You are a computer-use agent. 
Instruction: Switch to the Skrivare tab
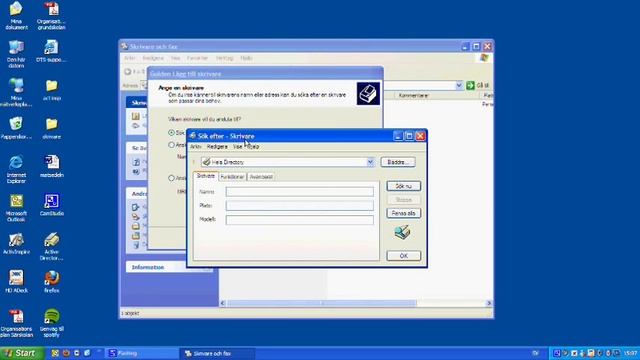[x=205, y=176]
